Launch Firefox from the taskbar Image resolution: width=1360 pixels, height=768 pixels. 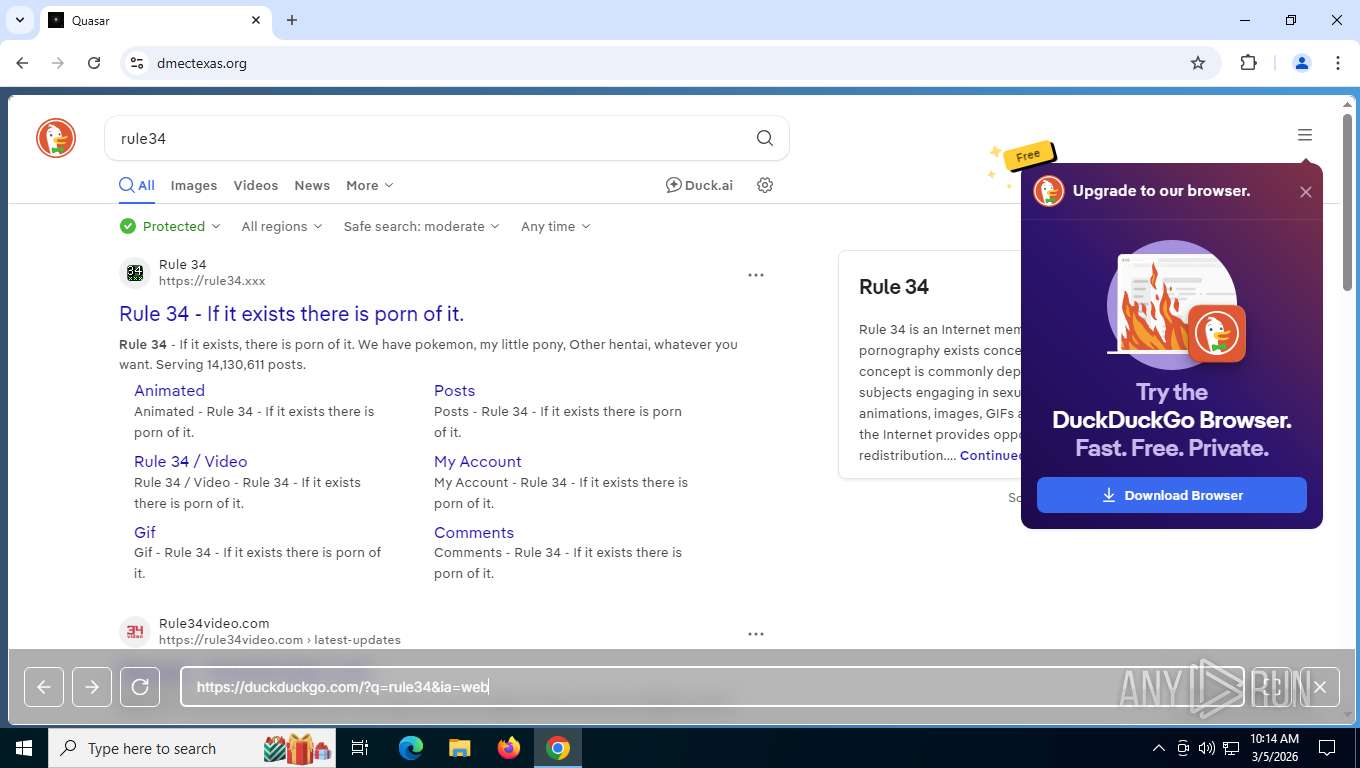point(509,748)
